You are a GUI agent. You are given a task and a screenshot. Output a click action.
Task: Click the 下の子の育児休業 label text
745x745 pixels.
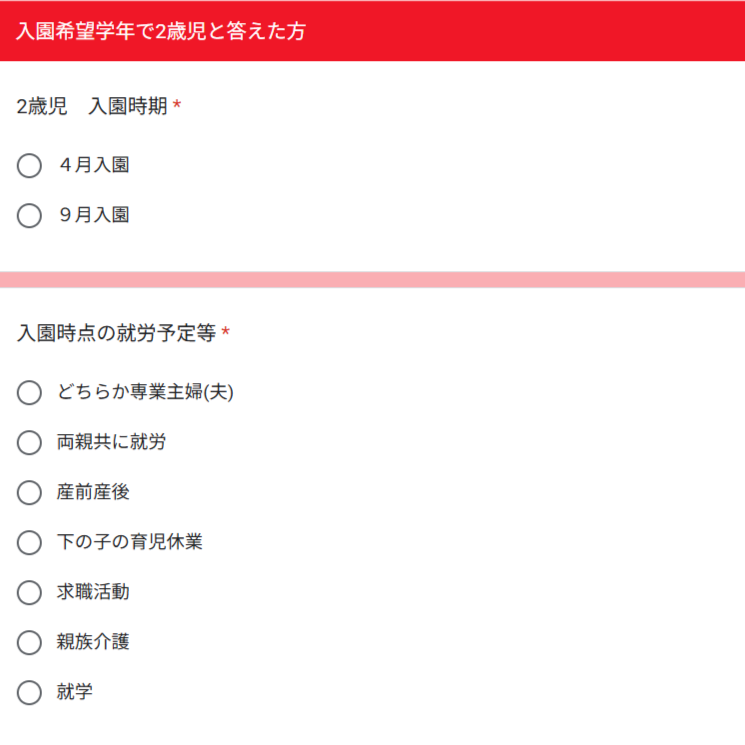click(130, 541)
